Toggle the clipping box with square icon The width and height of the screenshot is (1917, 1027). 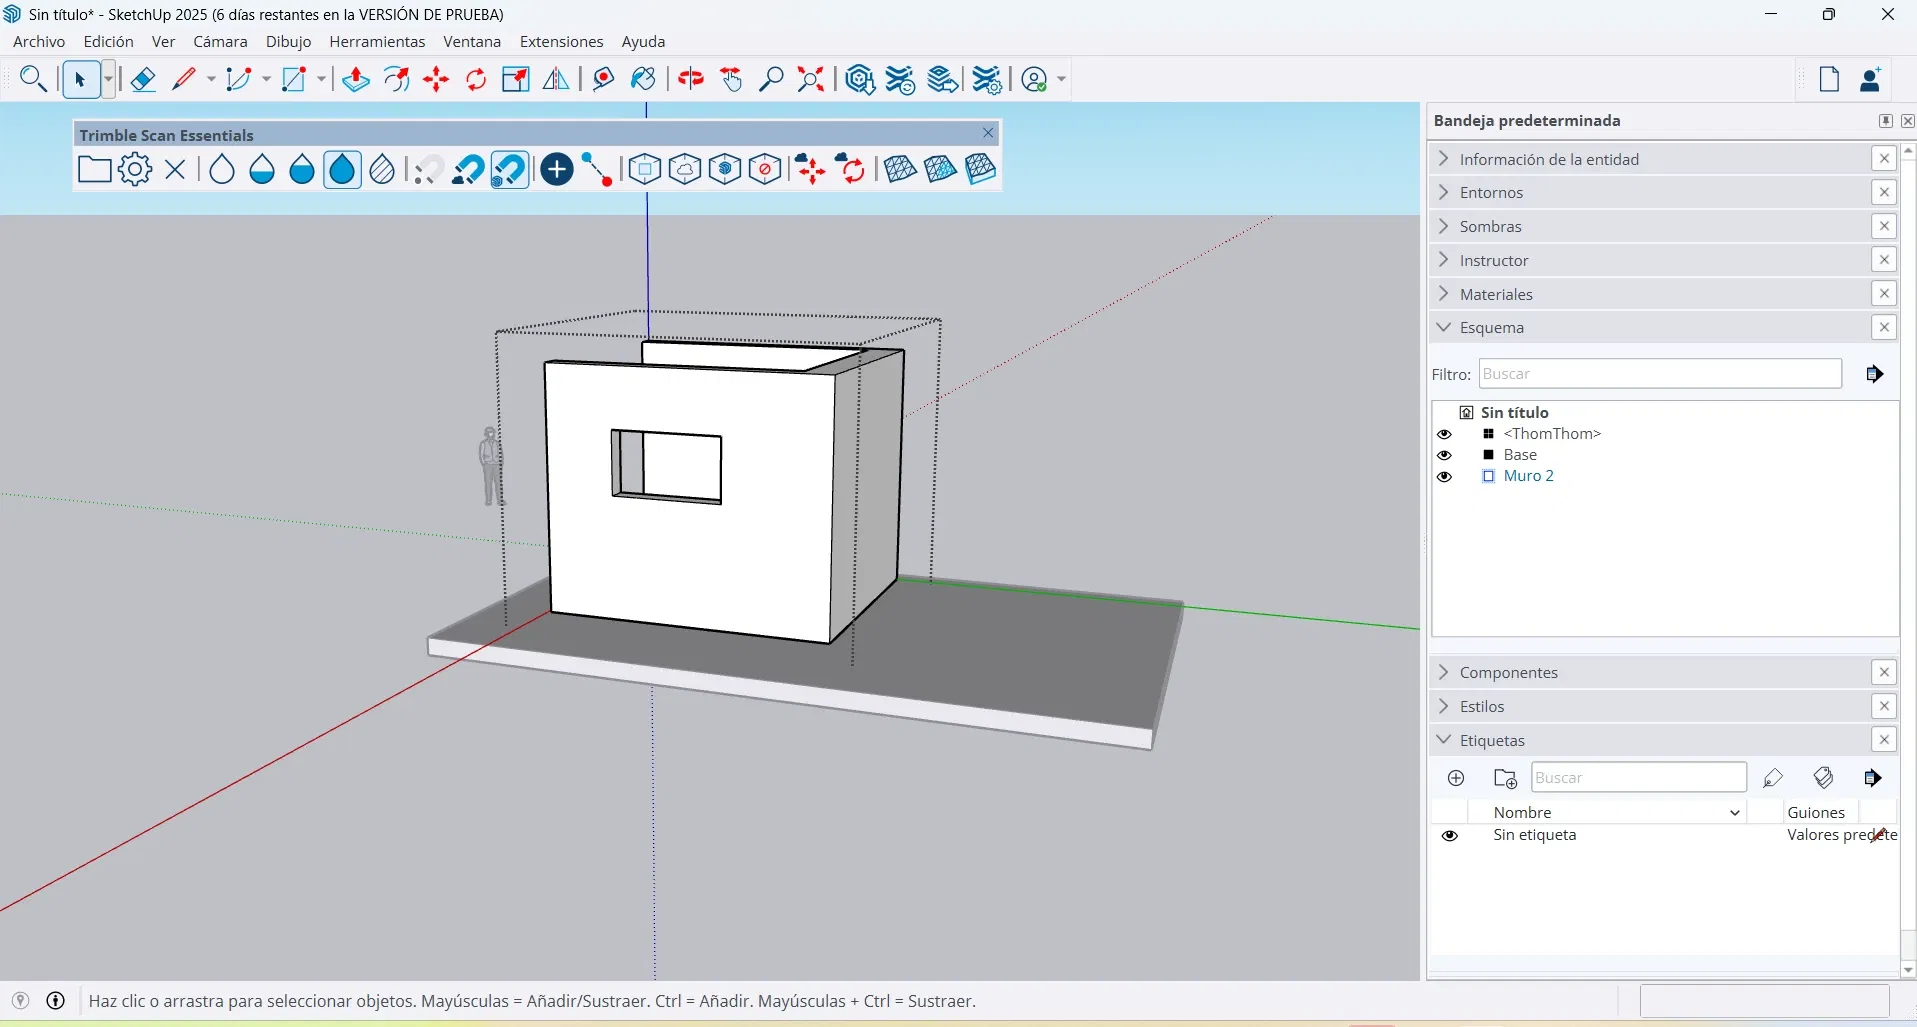point(644,170)
